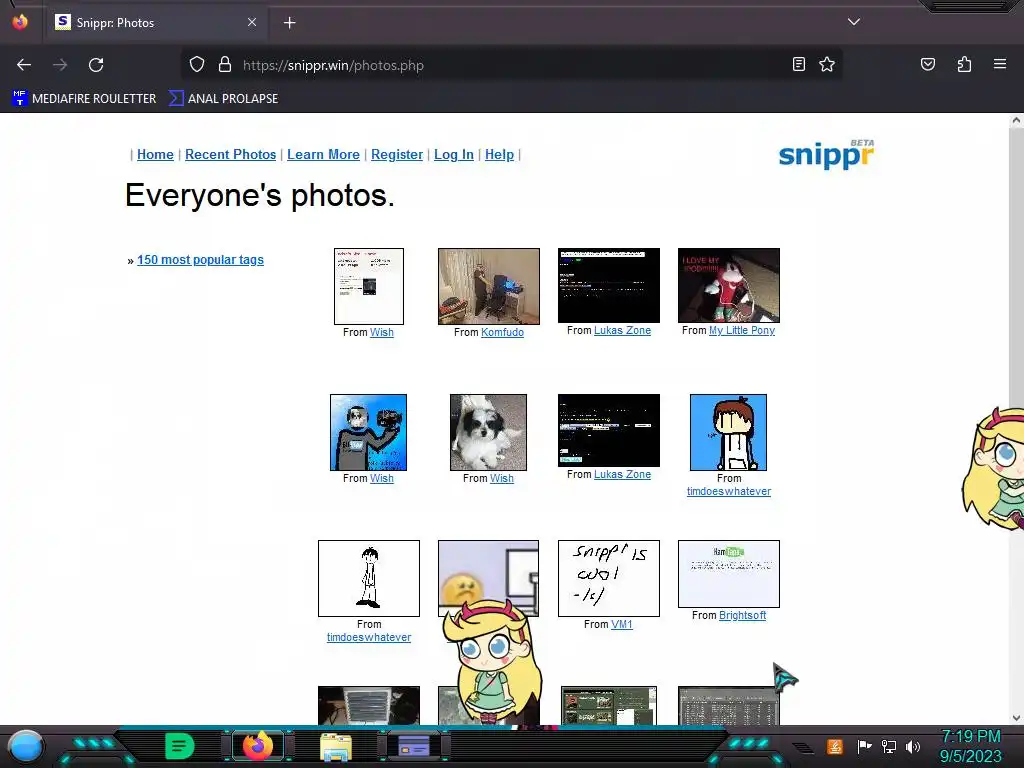List all tabs dropdown arrow

[x=854, y=22]
